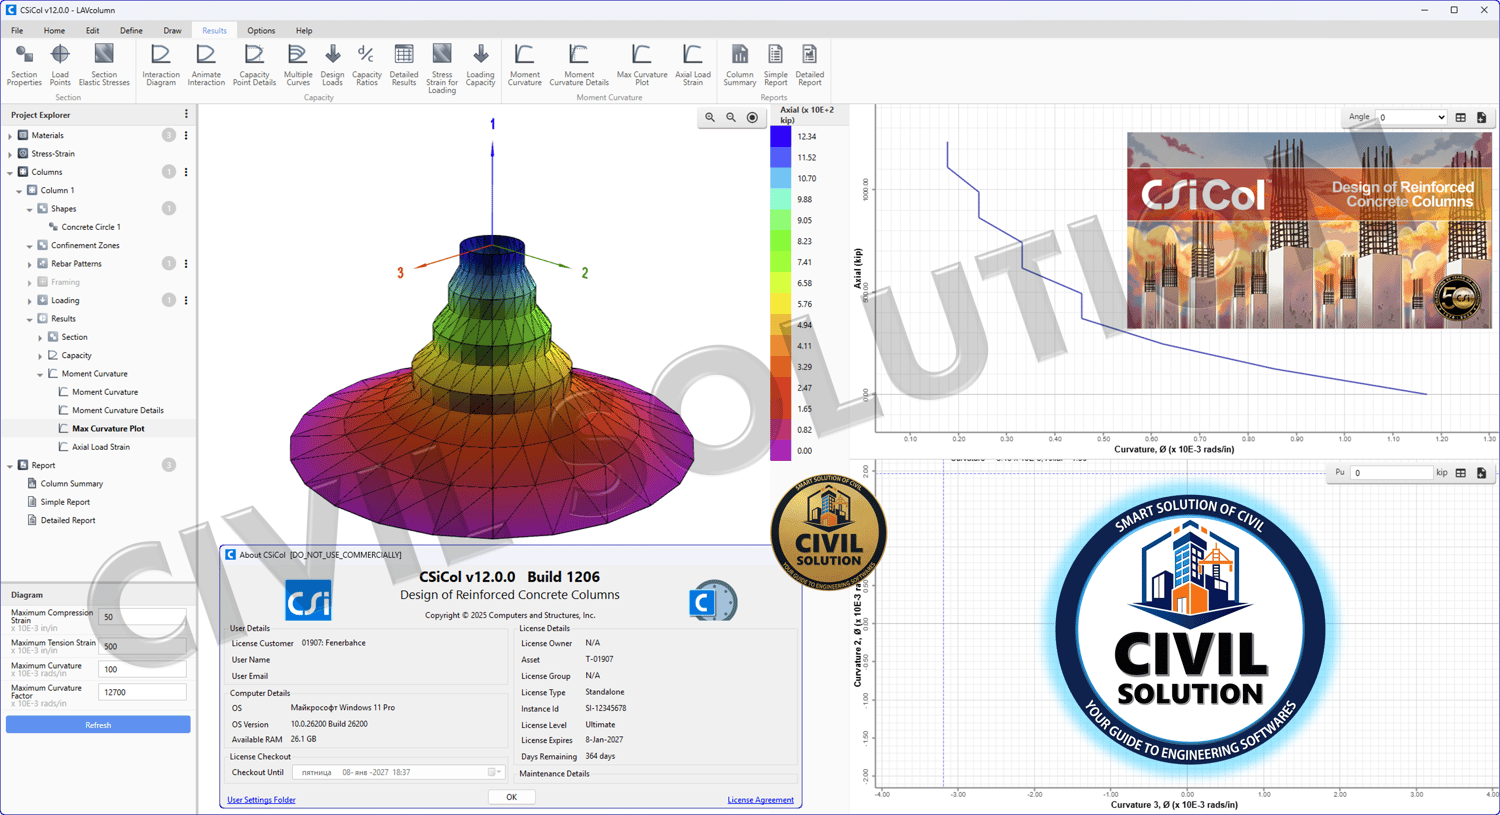Expand the Stress-Strain tree node
The image size is (1500, 815).
10,154
